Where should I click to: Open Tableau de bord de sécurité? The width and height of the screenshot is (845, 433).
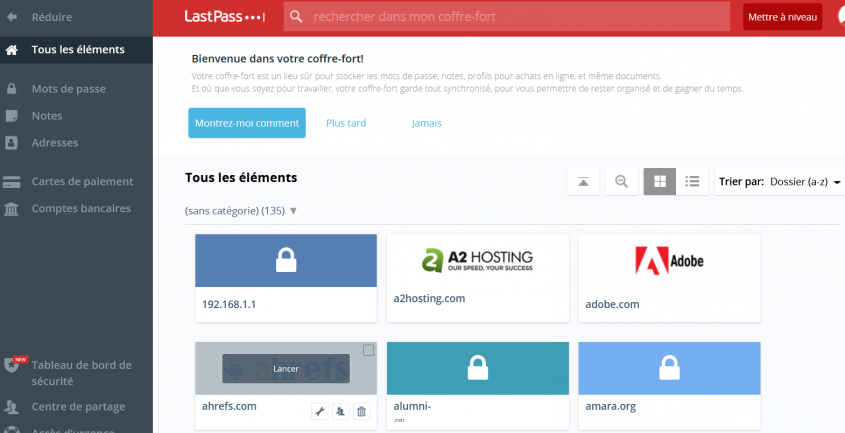tap(81, 373)
